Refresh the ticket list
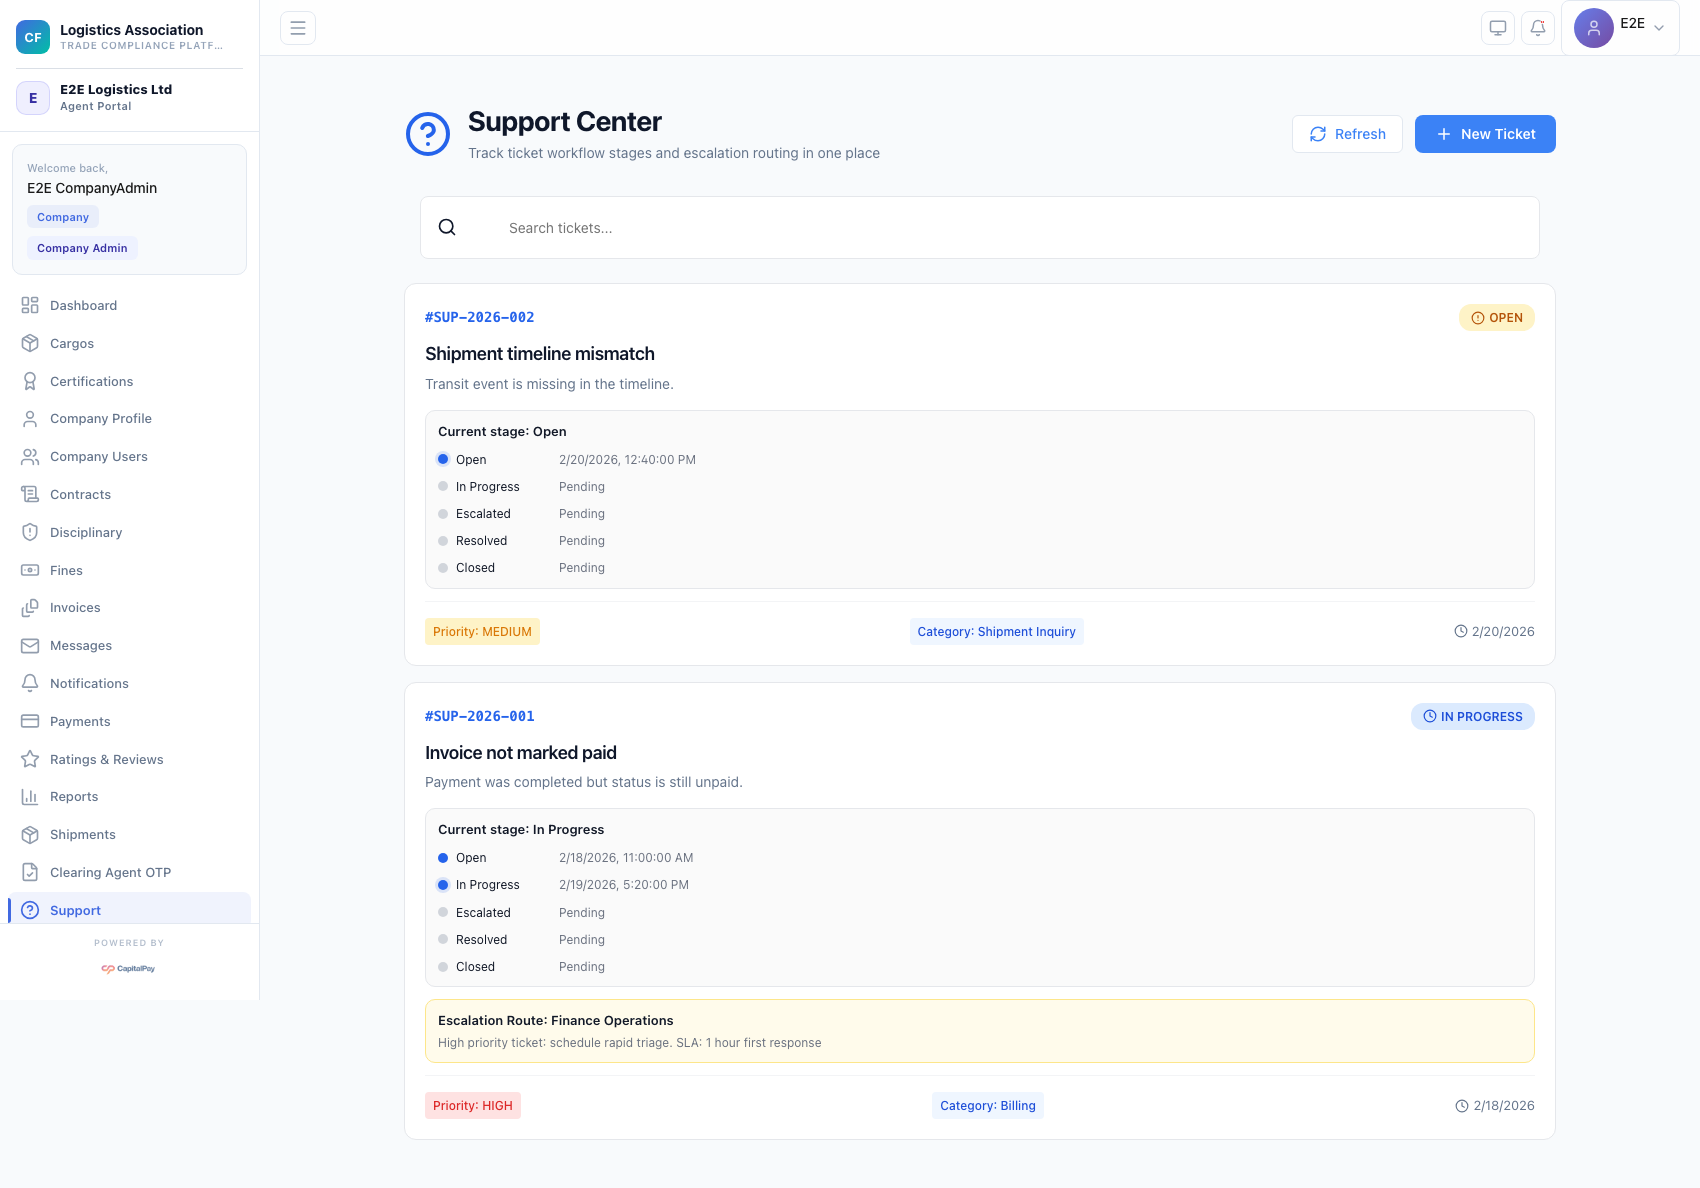This screenshot has width=1700, height=1188. (1347, 134)
